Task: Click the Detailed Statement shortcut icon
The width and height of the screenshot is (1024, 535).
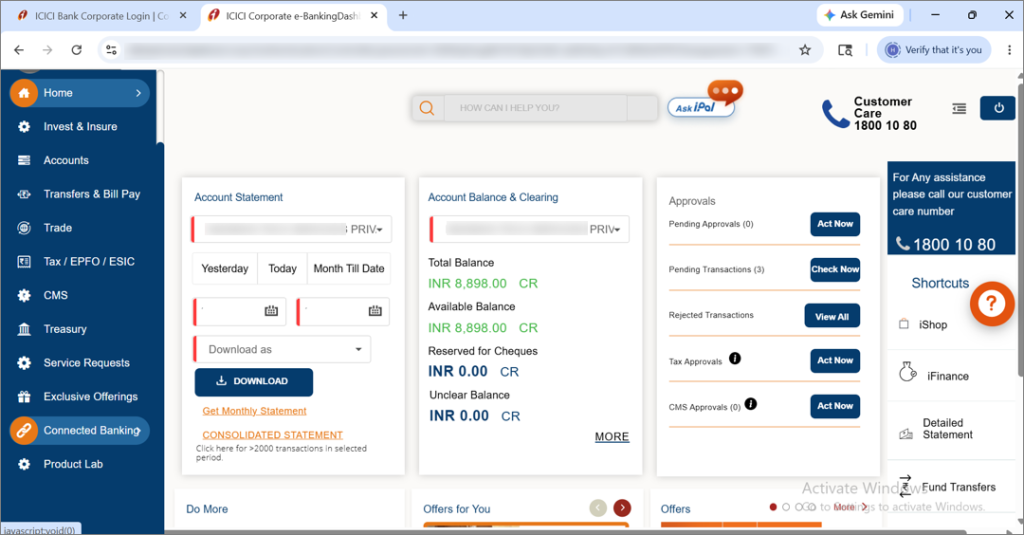Action: pyautogui.click(x=906, y=434)
